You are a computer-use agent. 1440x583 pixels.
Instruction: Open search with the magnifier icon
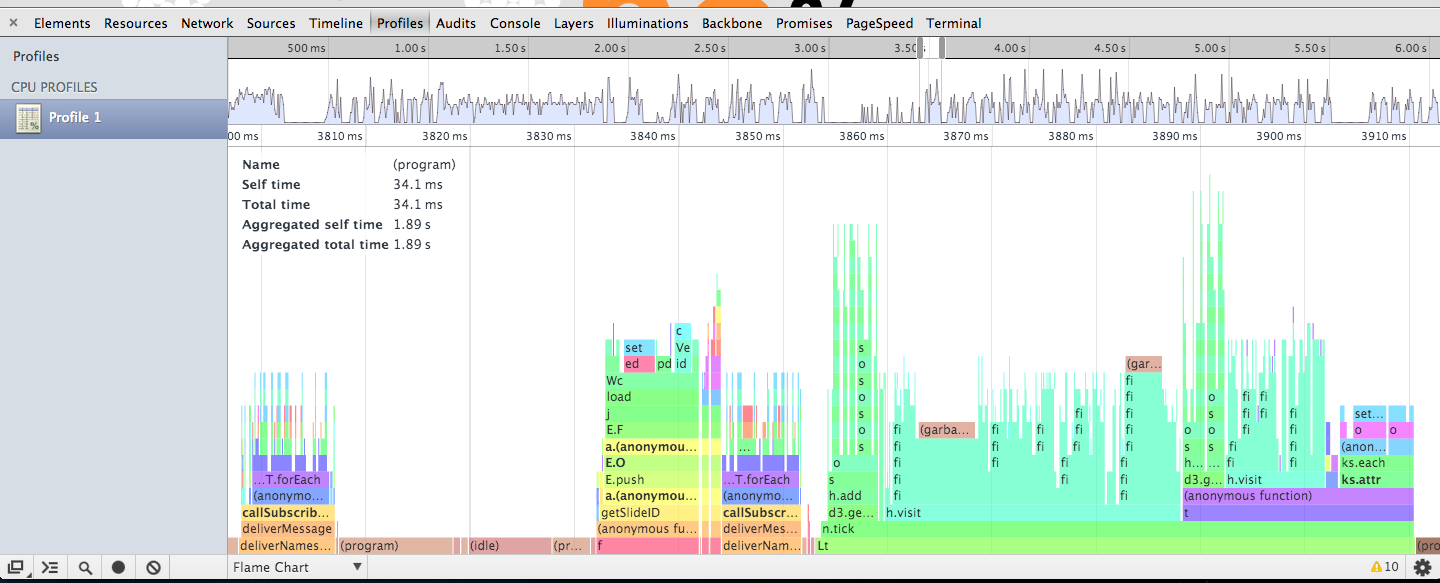pyautogui.click(x=86, y=567)
